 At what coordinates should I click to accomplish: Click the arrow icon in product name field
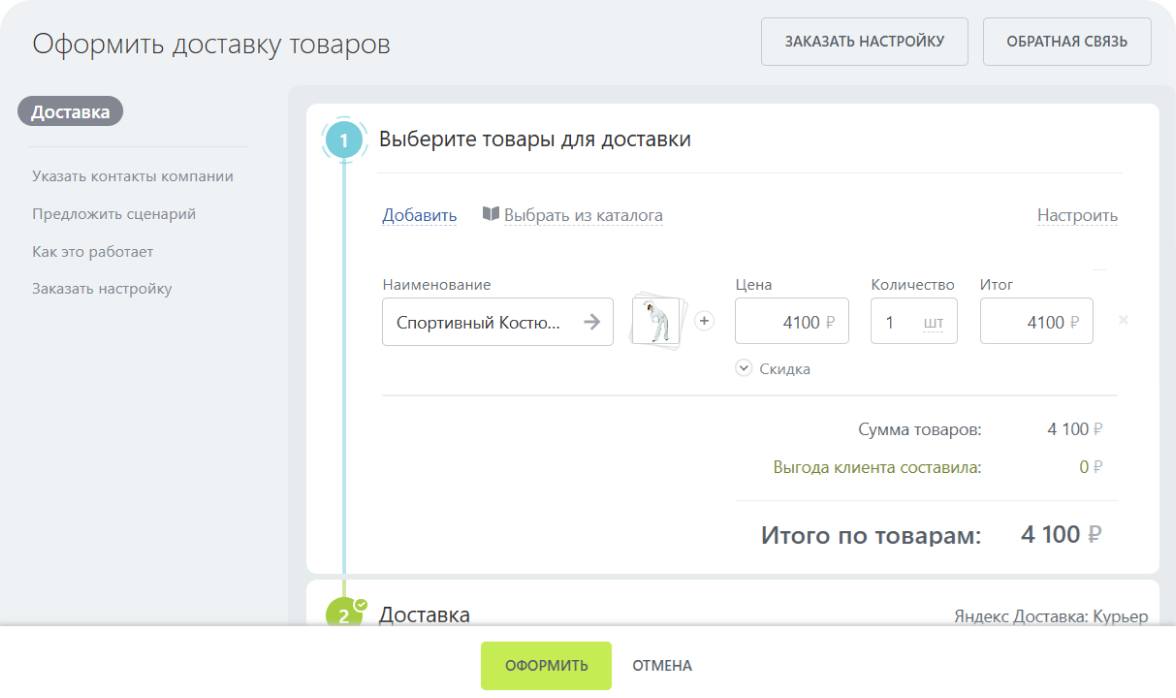pyautogui.click(x=592, y=322)
